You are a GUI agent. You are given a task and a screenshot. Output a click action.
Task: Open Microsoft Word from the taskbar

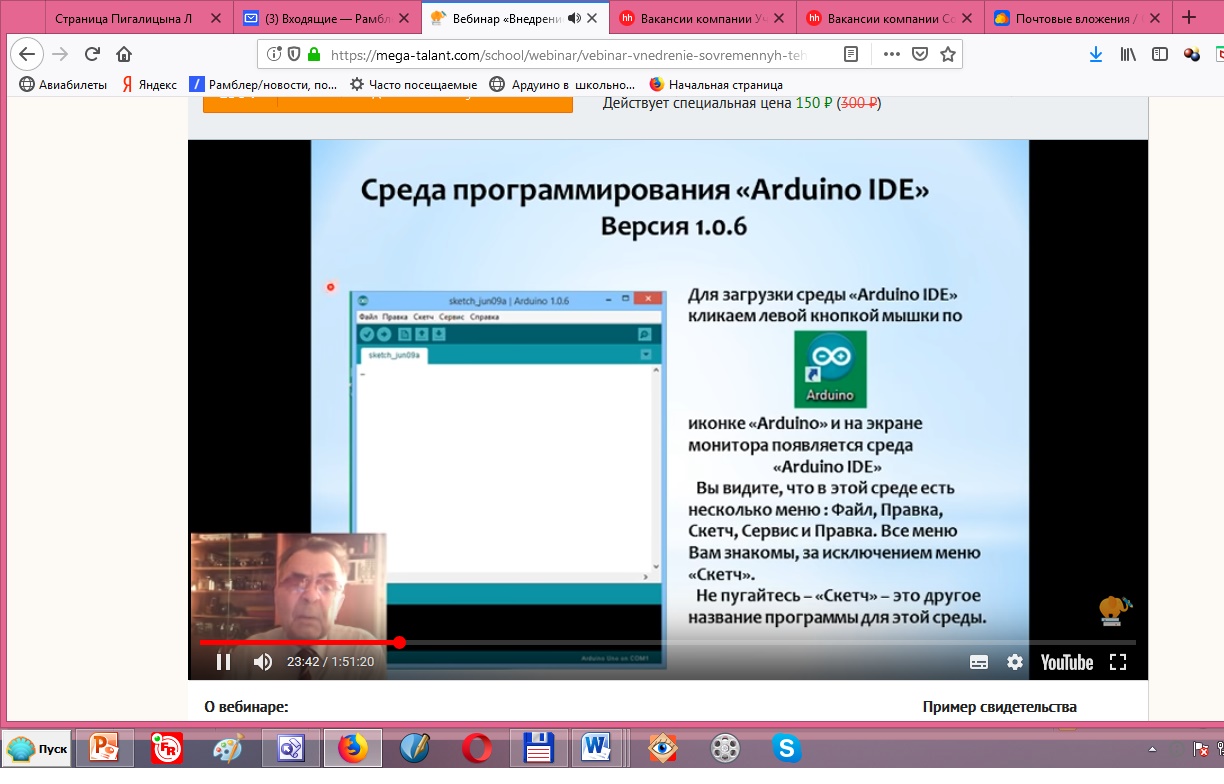[x=598, y=748]
